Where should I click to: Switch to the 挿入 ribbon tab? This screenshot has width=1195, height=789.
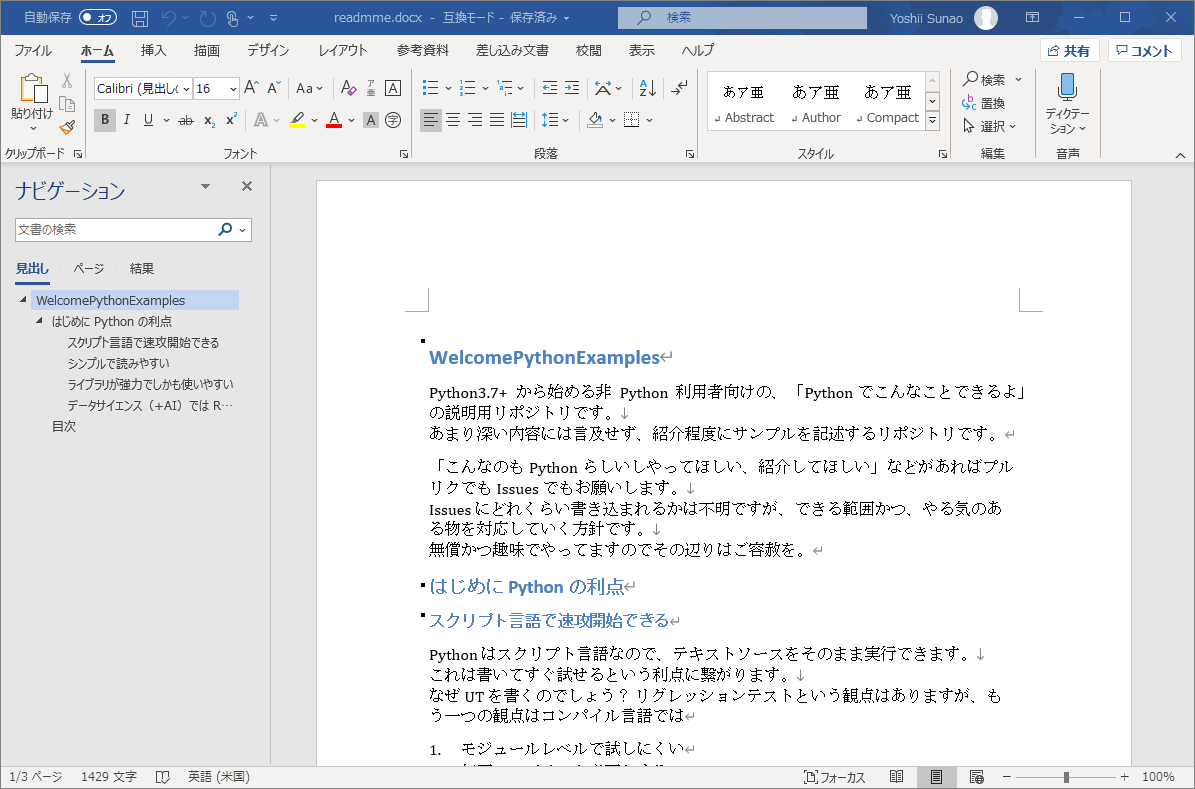click(152, 50)
